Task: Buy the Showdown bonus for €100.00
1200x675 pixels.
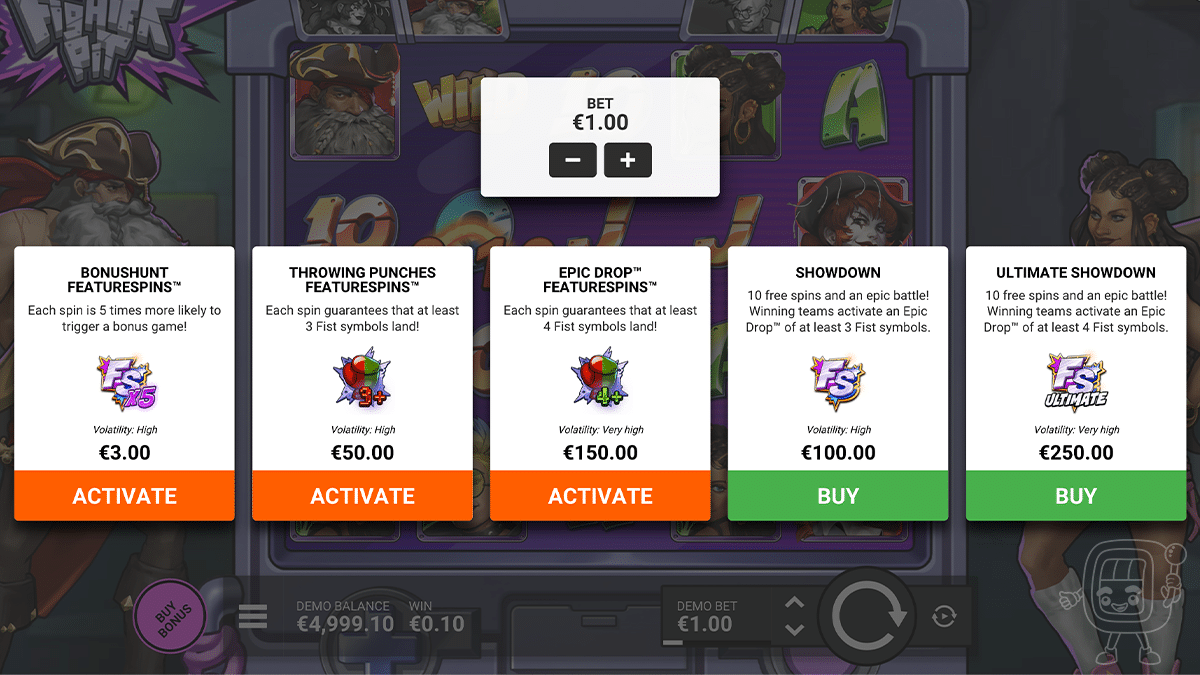Action: click(838, 496)
